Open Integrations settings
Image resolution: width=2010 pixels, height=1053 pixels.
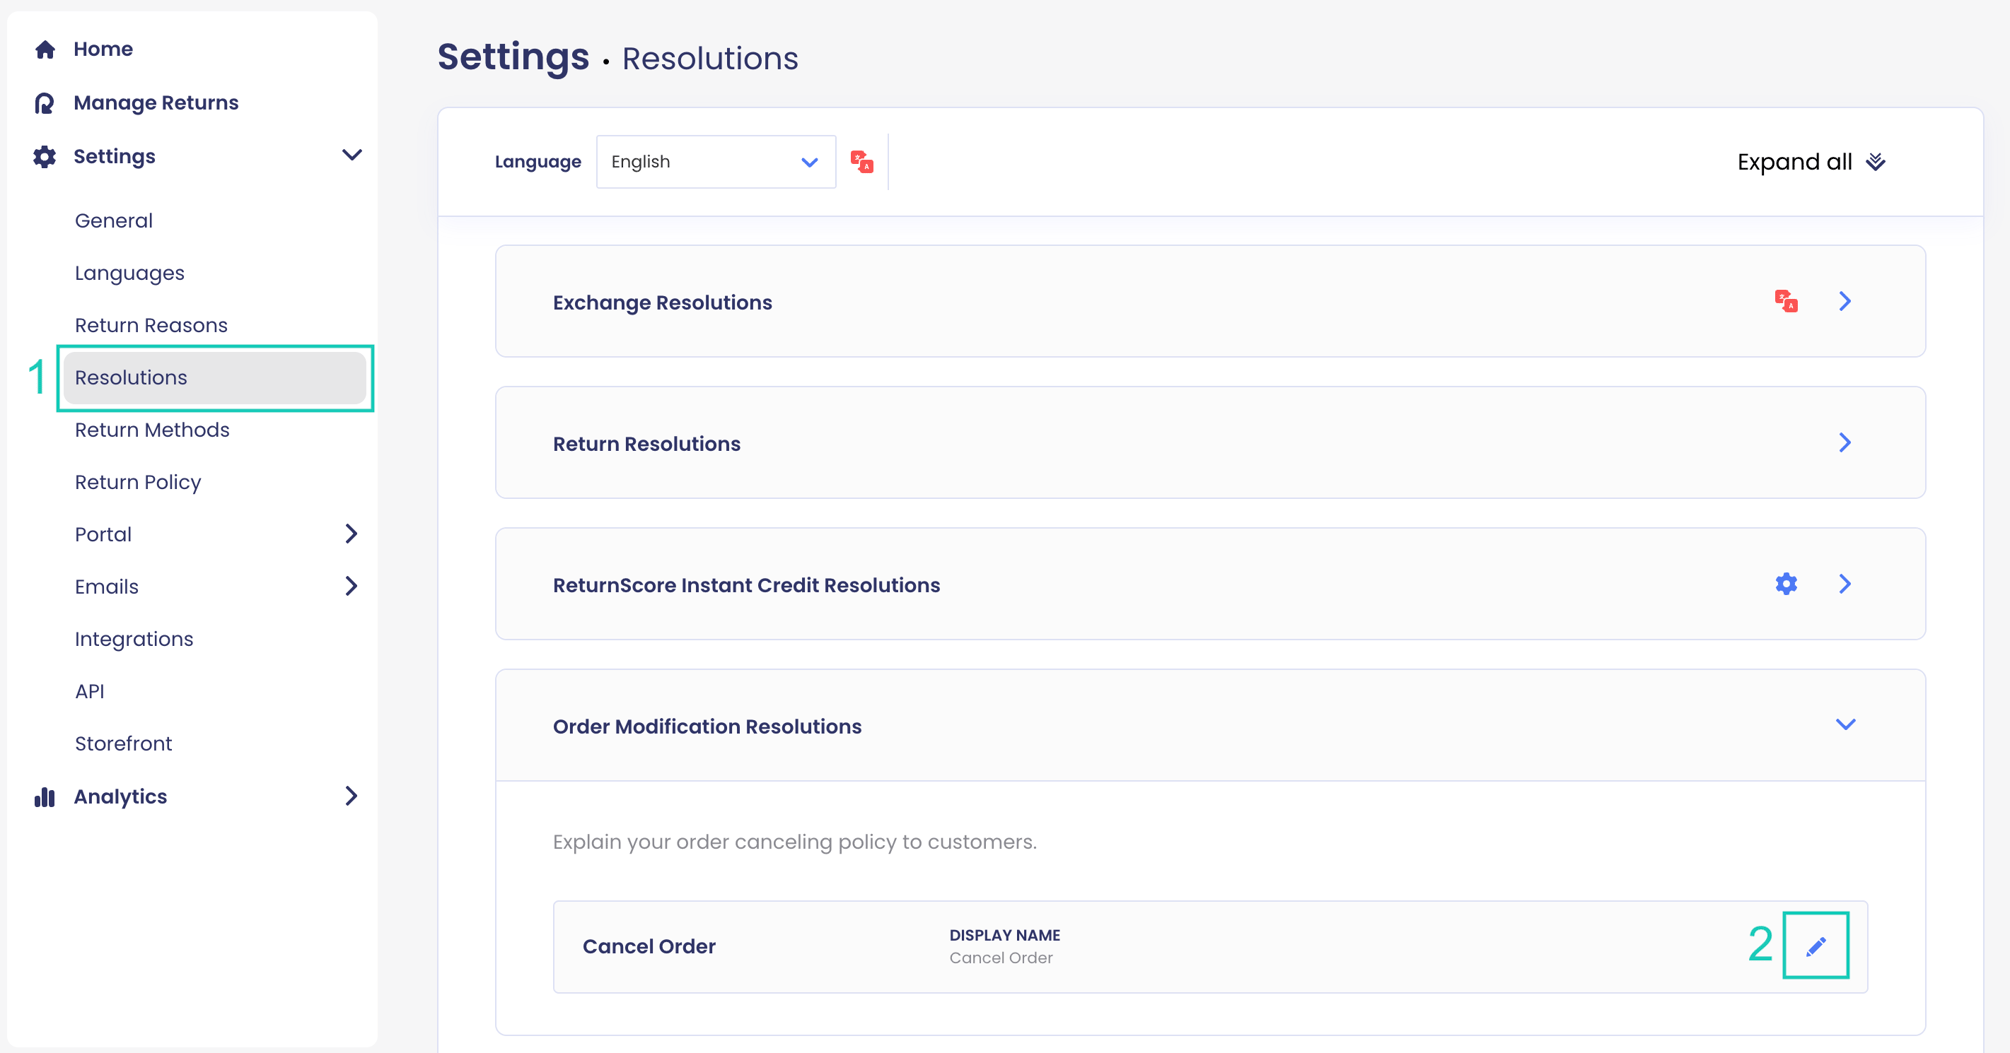[x=134, y=639]
